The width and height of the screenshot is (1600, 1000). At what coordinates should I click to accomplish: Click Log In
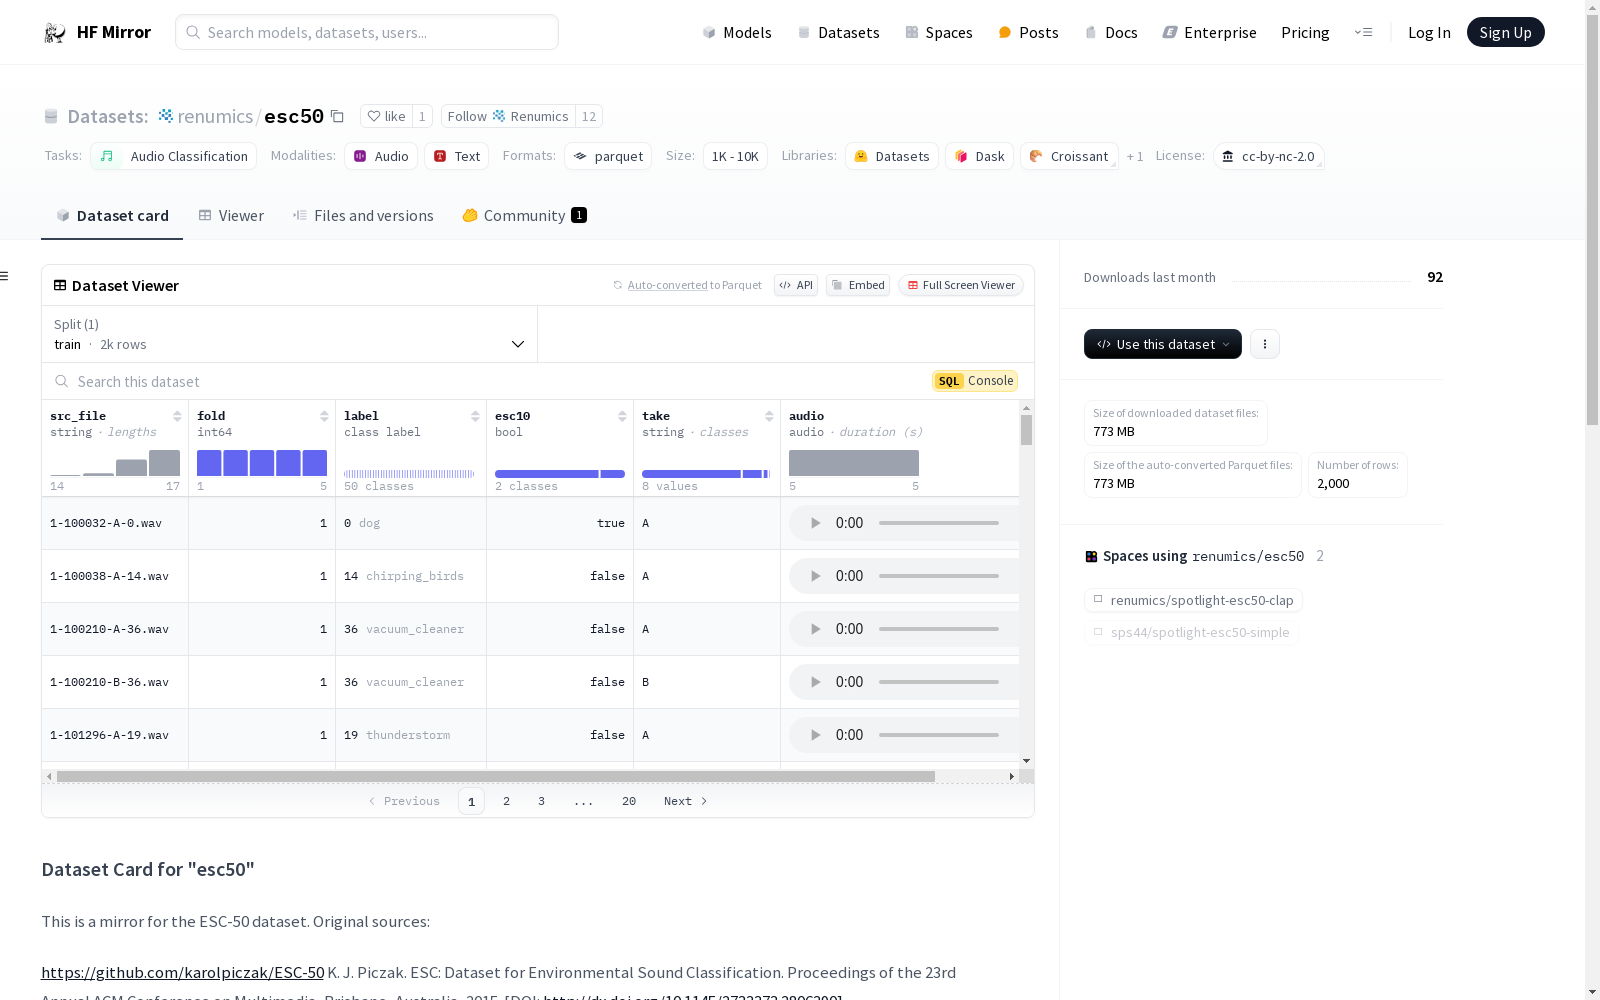tap(1429, 32)
